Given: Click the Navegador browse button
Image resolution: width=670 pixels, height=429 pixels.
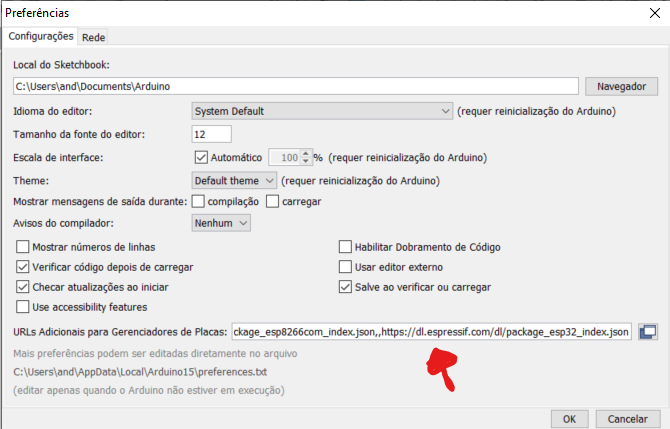Looking at the screenshot, I should tap(621, 86).
